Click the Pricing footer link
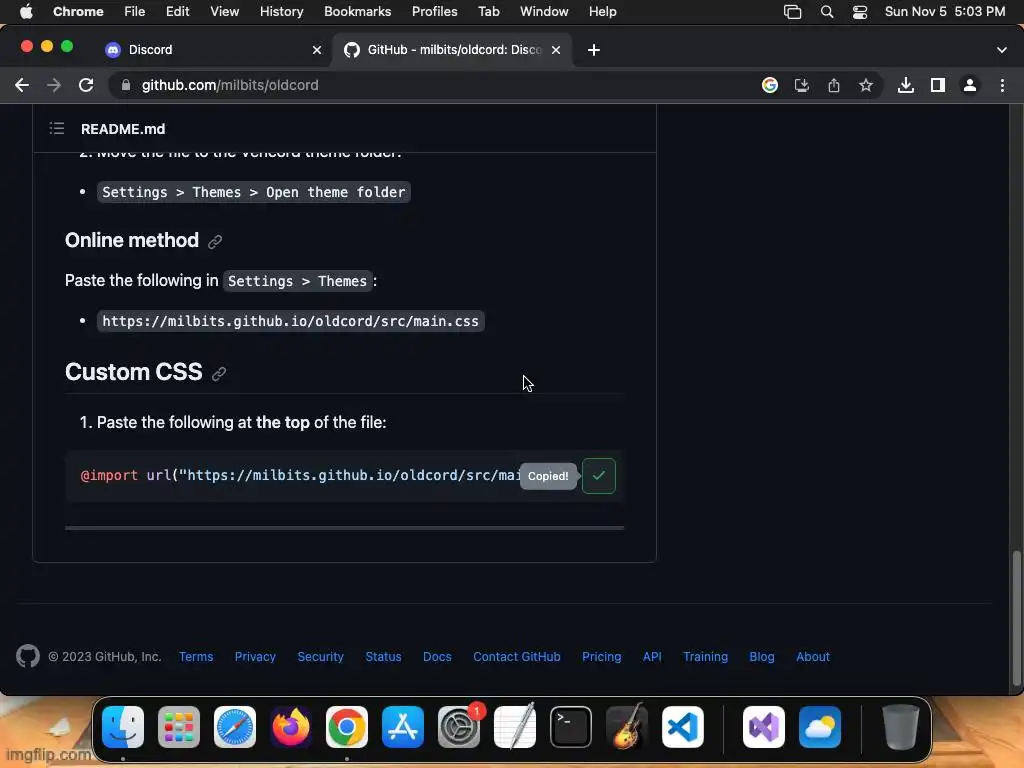Screen dimensions: 1024x768 (x=601, y=656)
